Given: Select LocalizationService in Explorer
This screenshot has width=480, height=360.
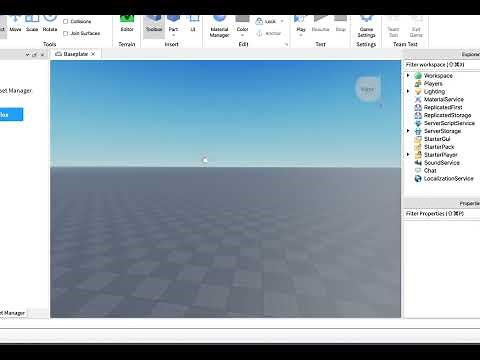Looking at the screenshot, I should pos(448,179).
